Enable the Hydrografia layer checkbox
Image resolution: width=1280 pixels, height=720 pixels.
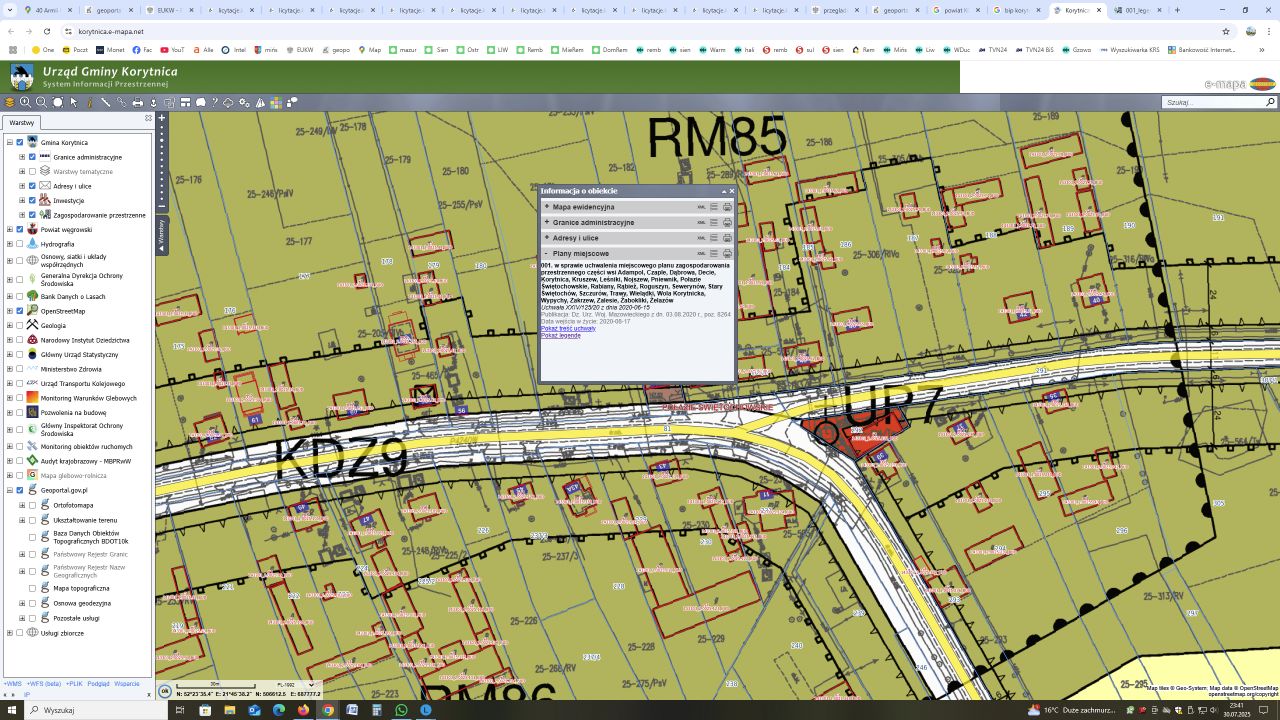20,244
